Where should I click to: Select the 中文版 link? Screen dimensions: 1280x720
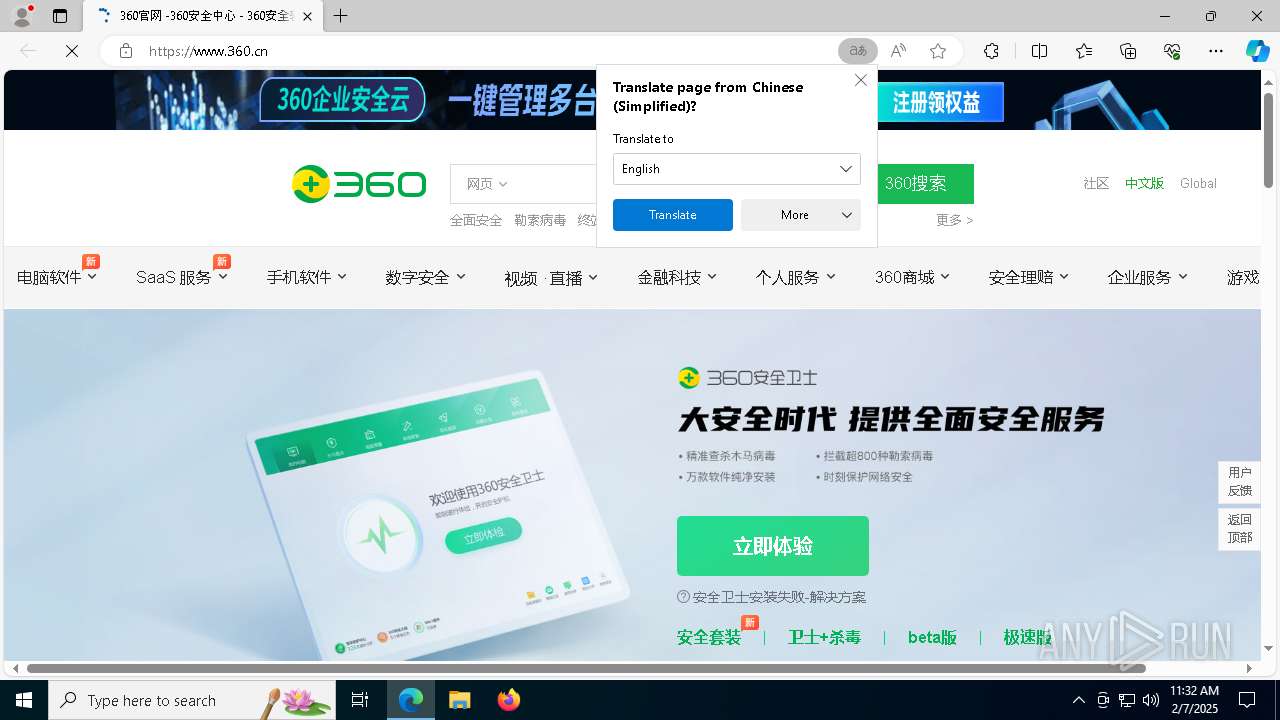[1144, 184]
